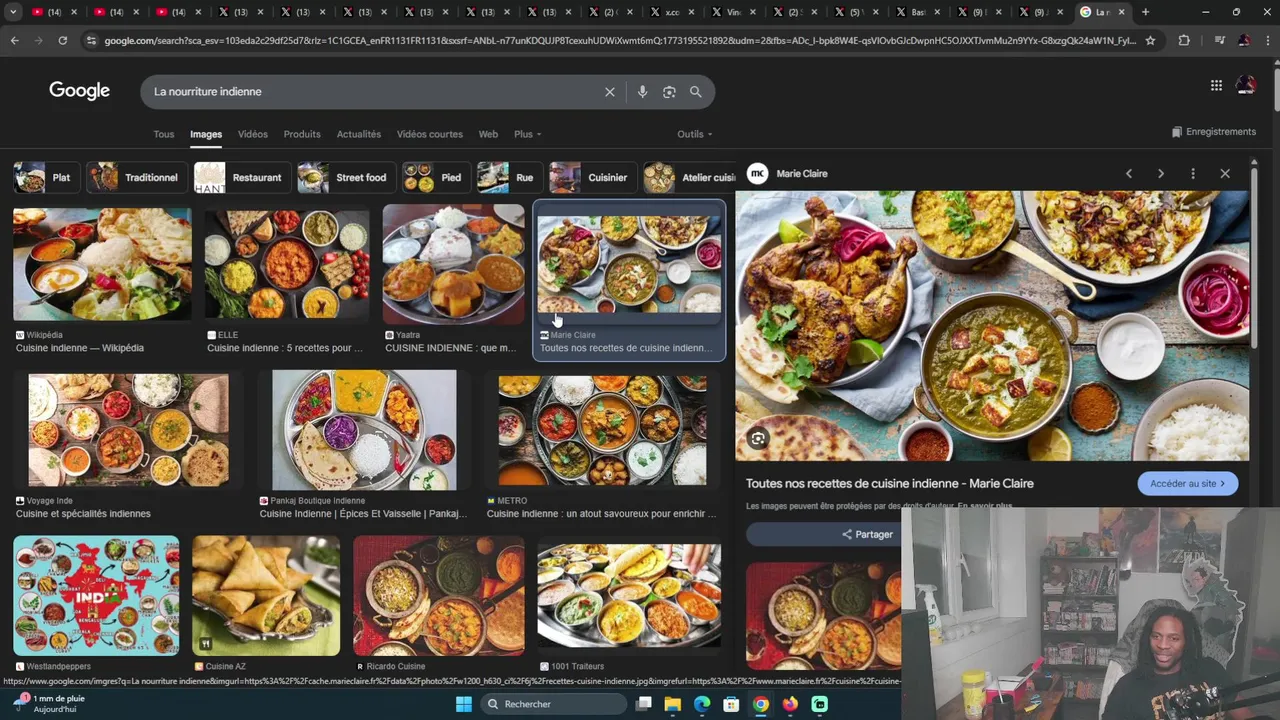Open a new Chrome tab
Viewport: 1280px width, 720px height.
1145,12
